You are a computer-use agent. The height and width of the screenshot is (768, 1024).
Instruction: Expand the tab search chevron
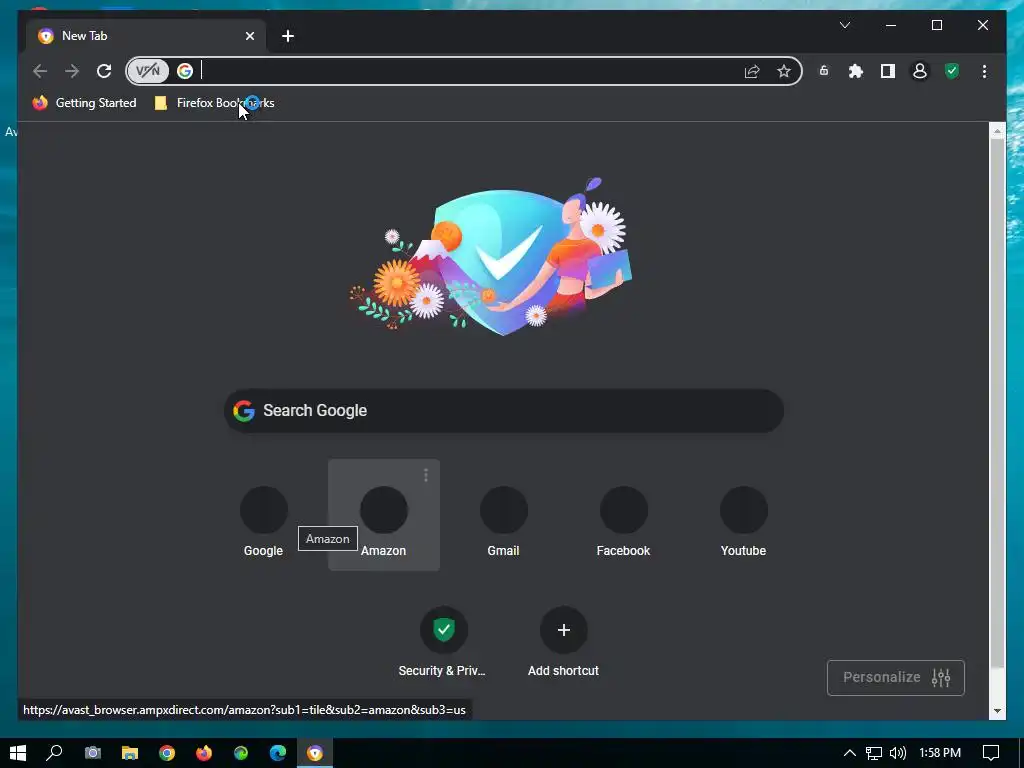tap(845, 25)
